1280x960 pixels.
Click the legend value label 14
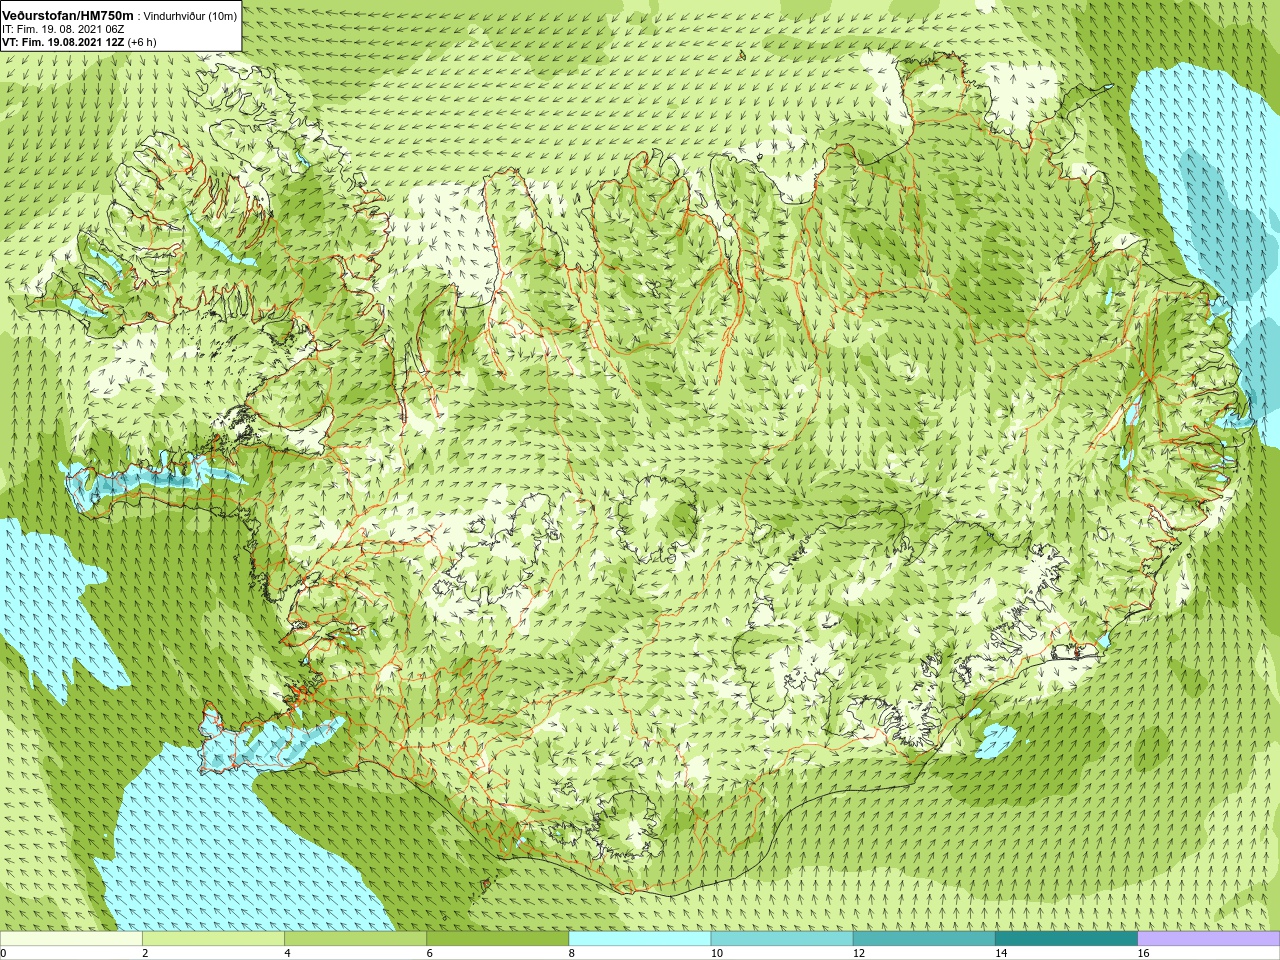click(x=1001, y=953)
